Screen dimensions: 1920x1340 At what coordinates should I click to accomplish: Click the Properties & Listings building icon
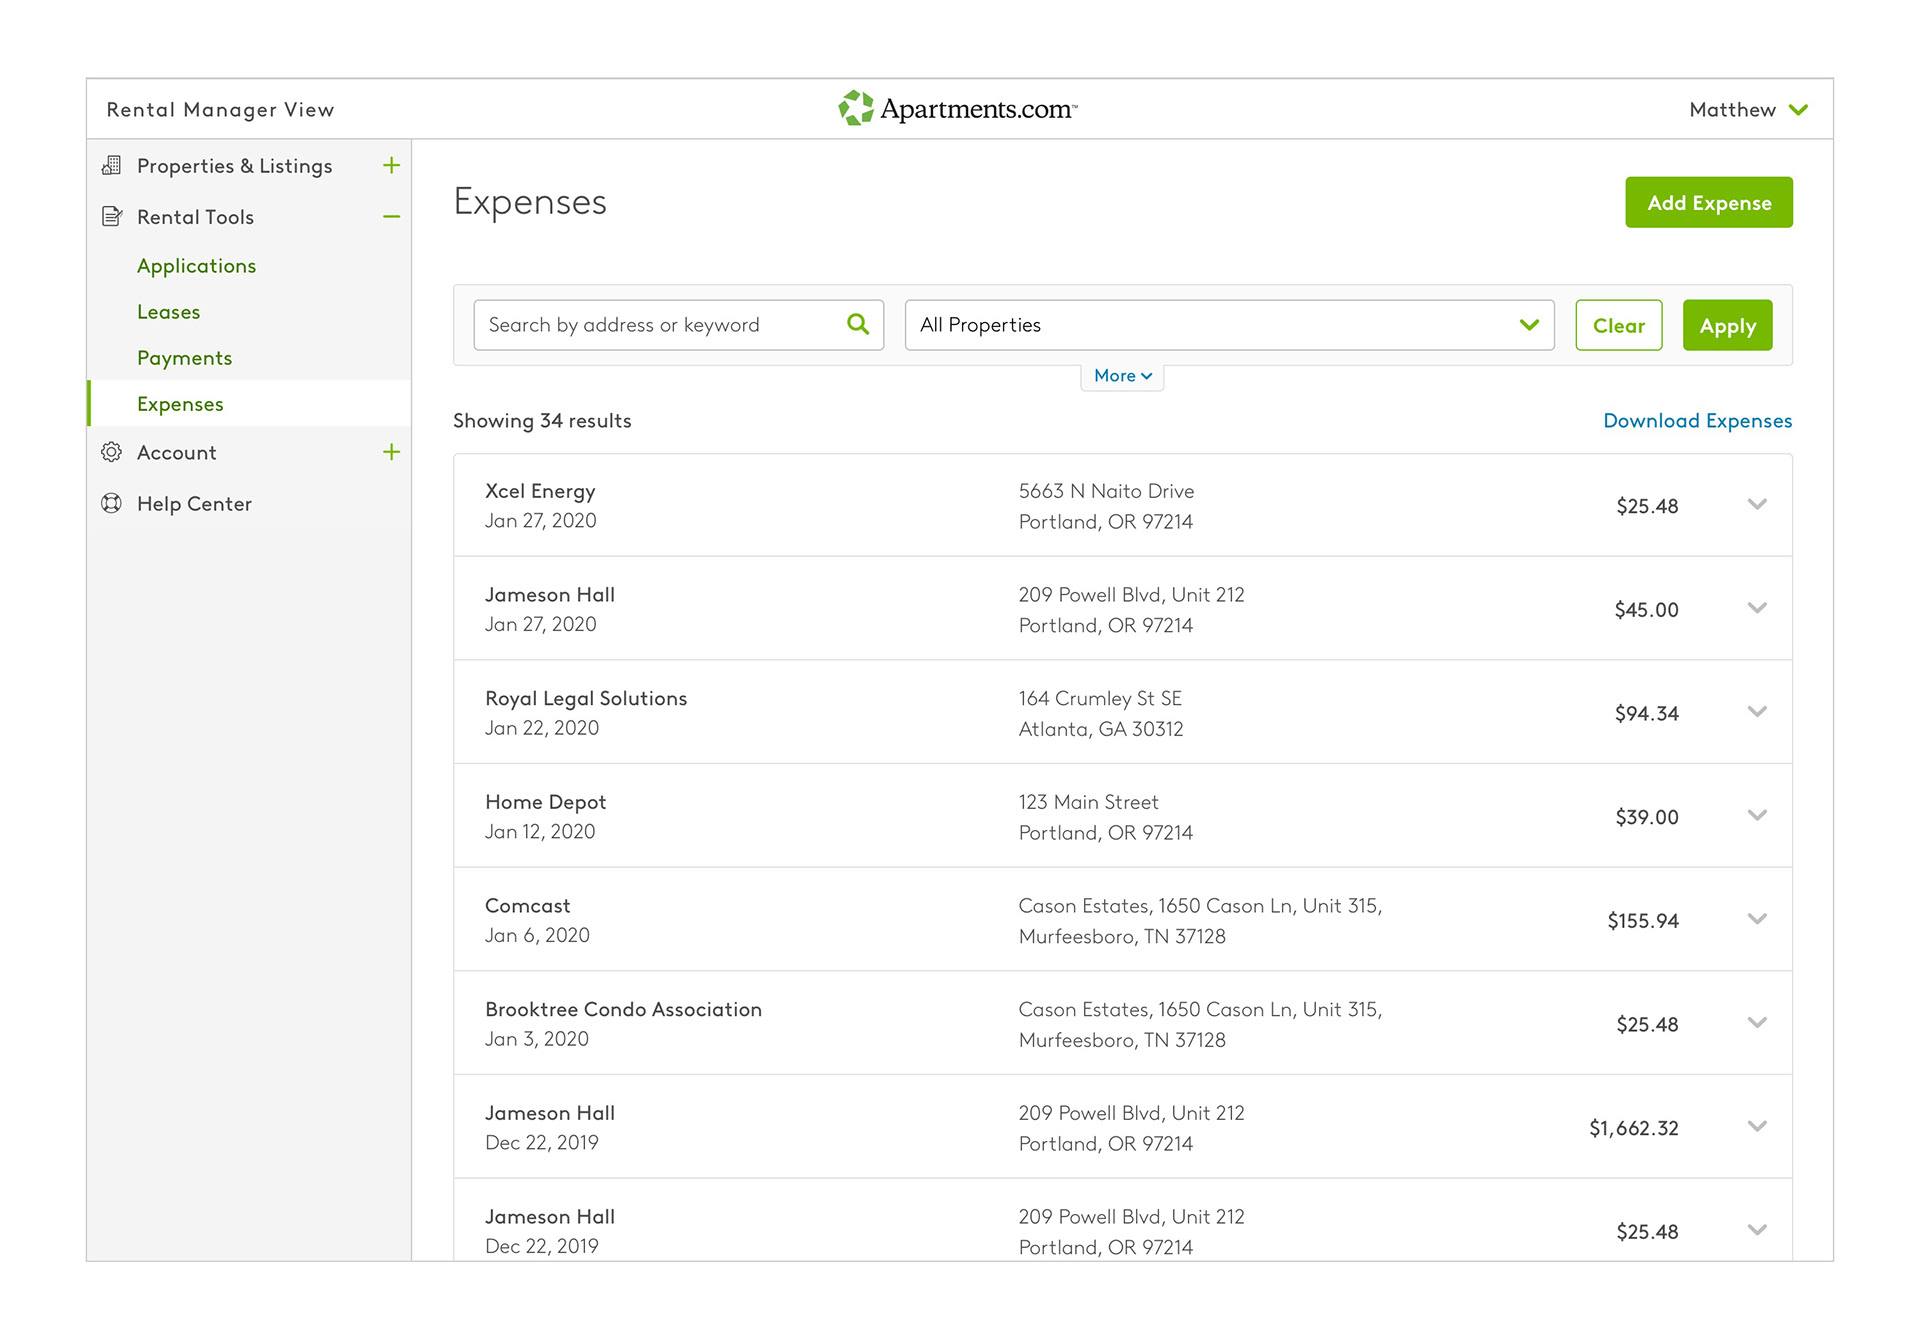112,165
